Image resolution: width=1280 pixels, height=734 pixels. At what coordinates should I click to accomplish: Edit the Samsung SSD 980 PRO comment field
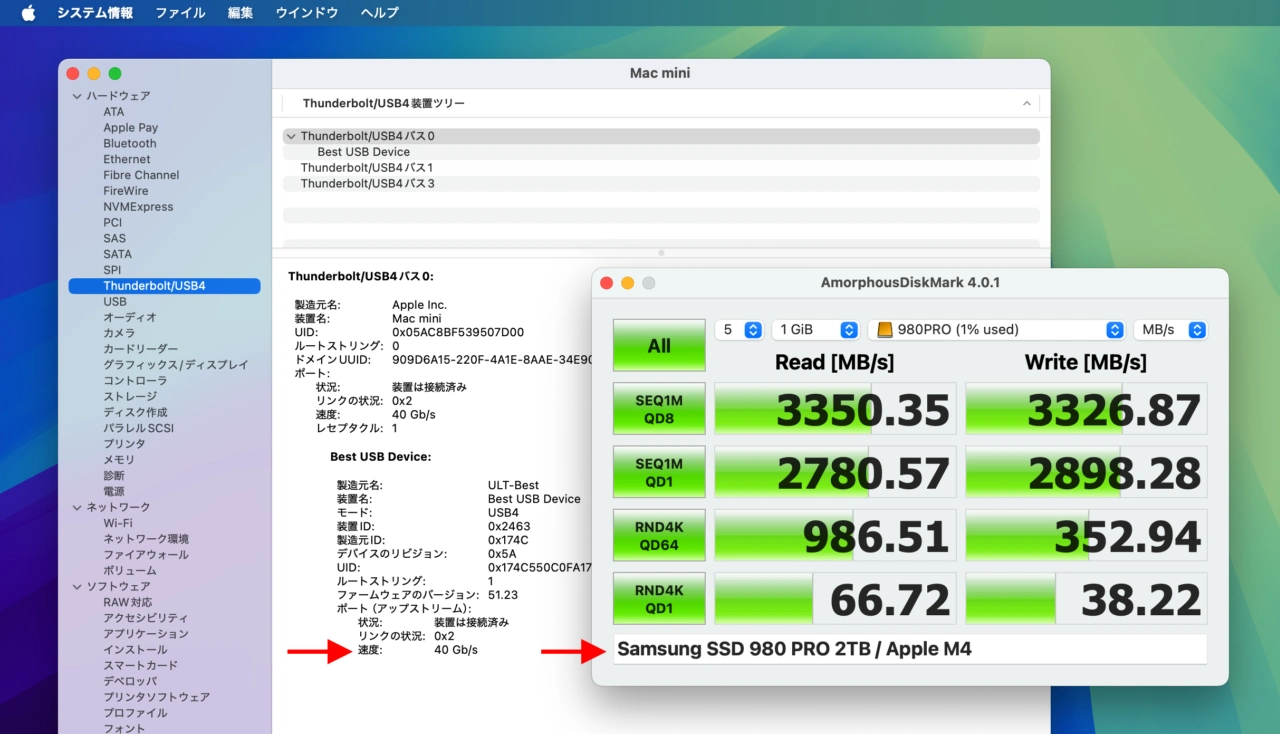coord(910,649)
